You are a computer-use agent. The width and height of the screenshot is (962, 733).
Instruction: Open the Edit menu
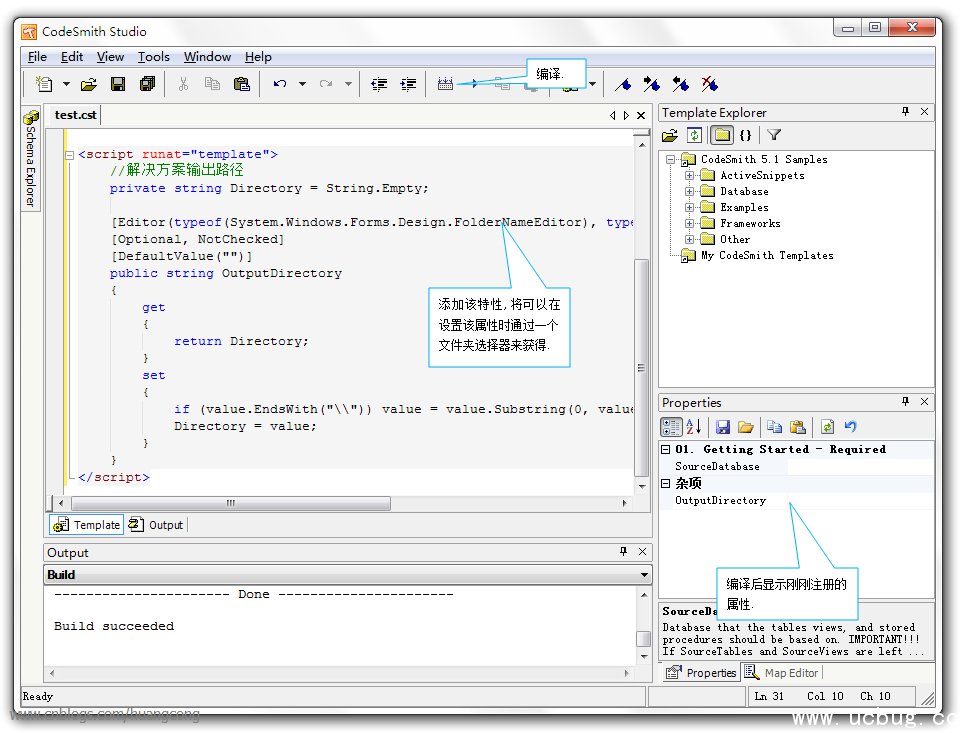[72, 57]
